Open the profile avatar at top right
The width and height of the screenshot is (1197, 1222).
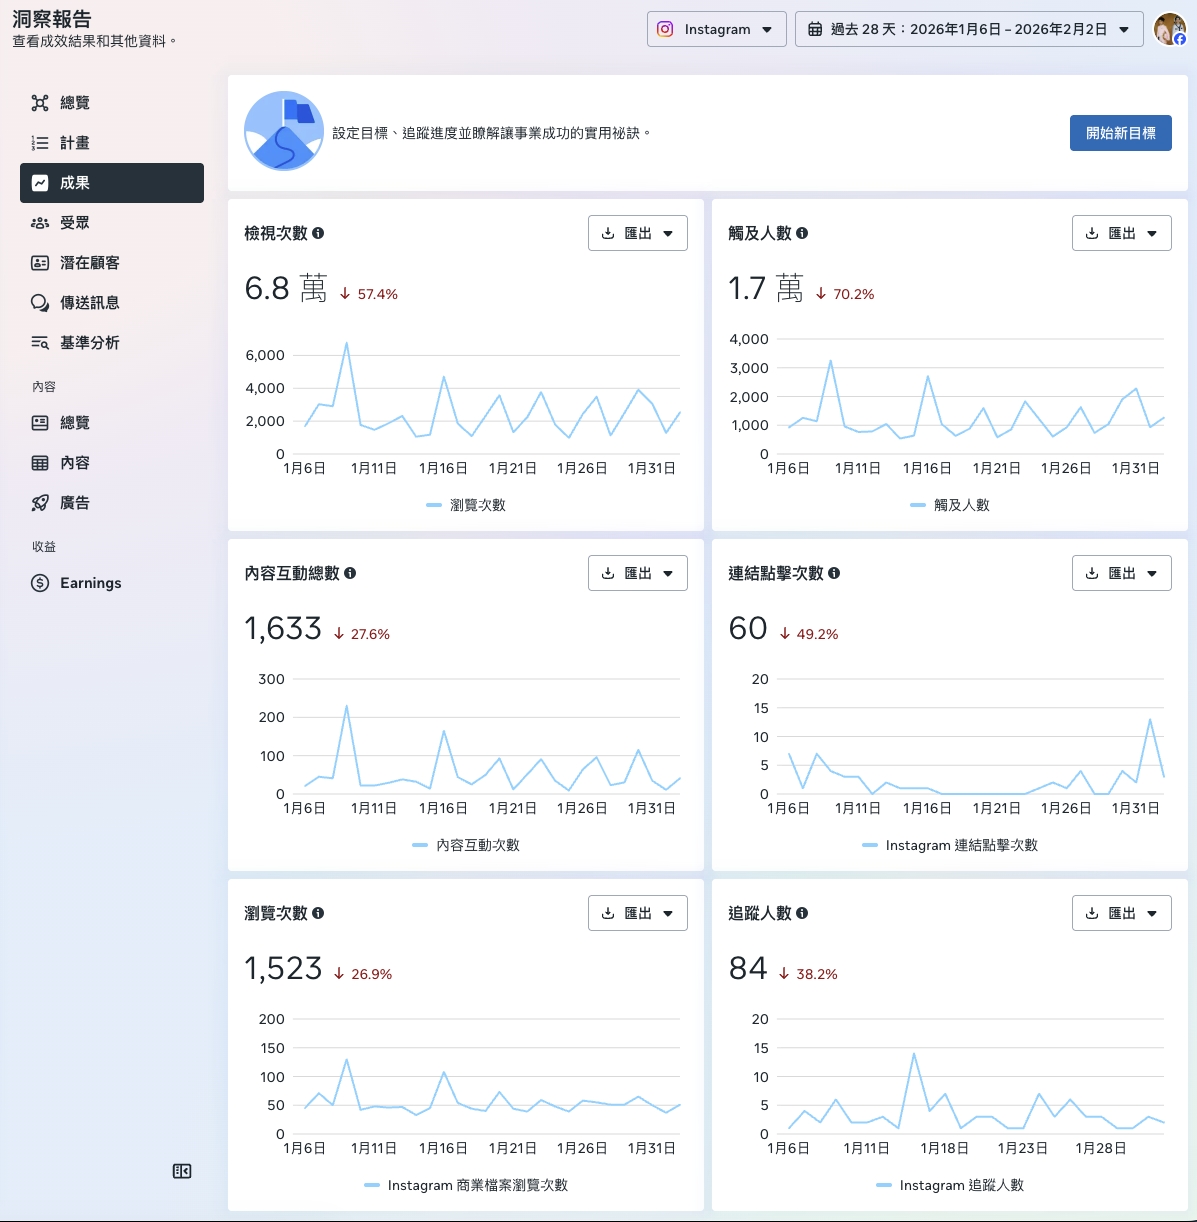click(1169, 29)
